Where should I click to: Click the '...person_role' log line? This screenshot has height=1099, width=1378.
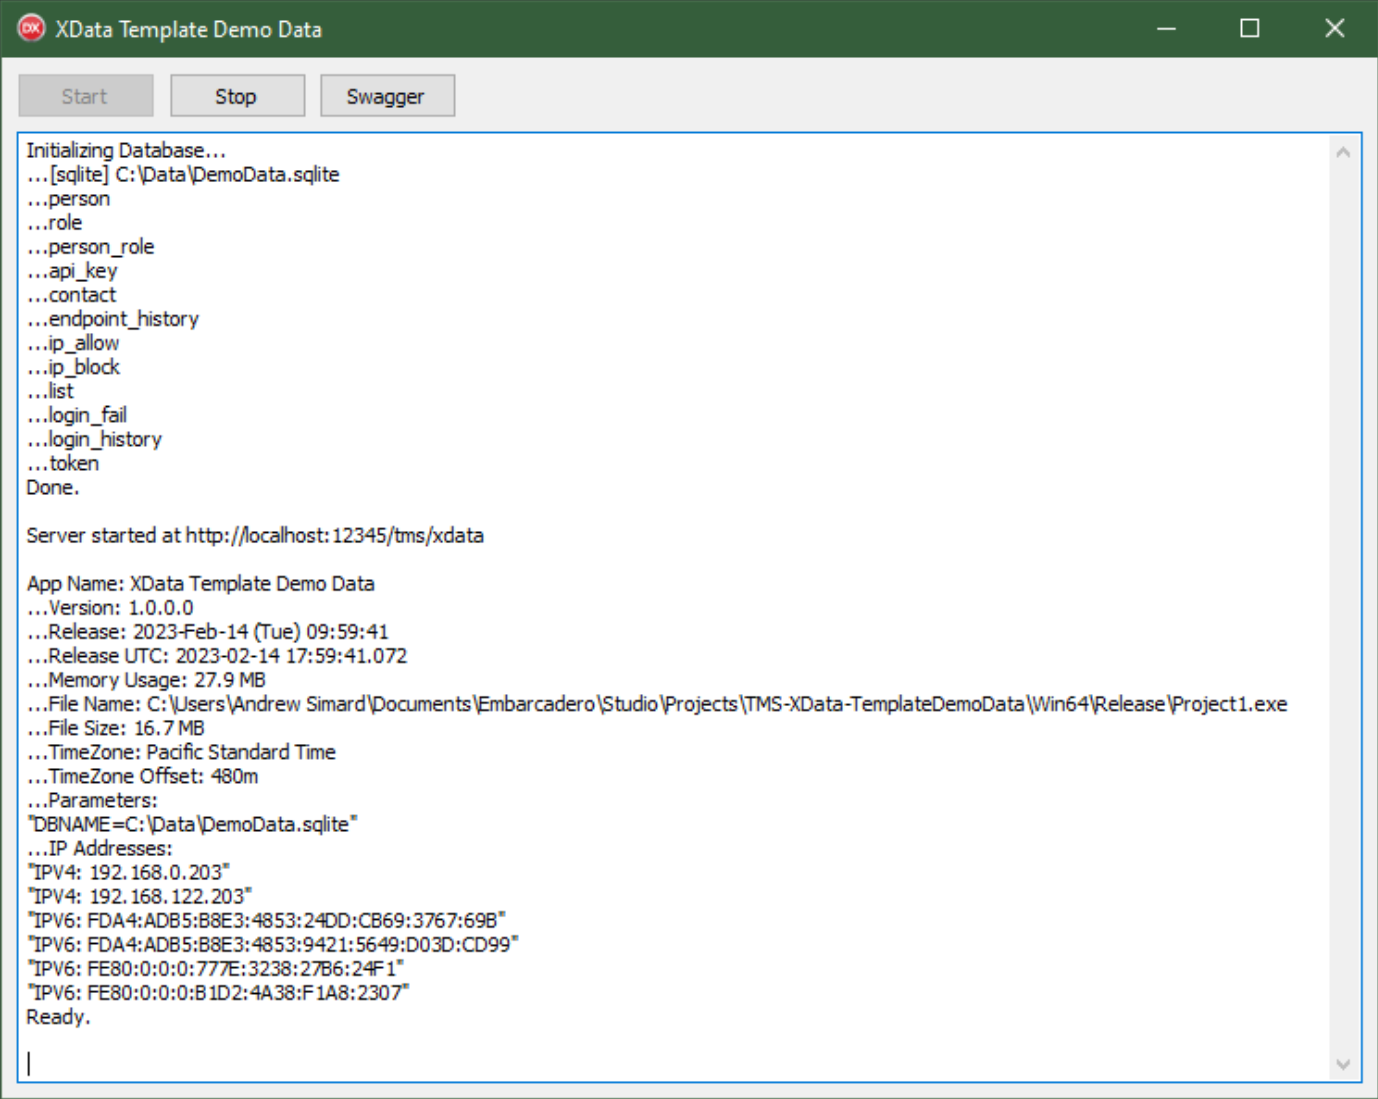tap(90, 246)
